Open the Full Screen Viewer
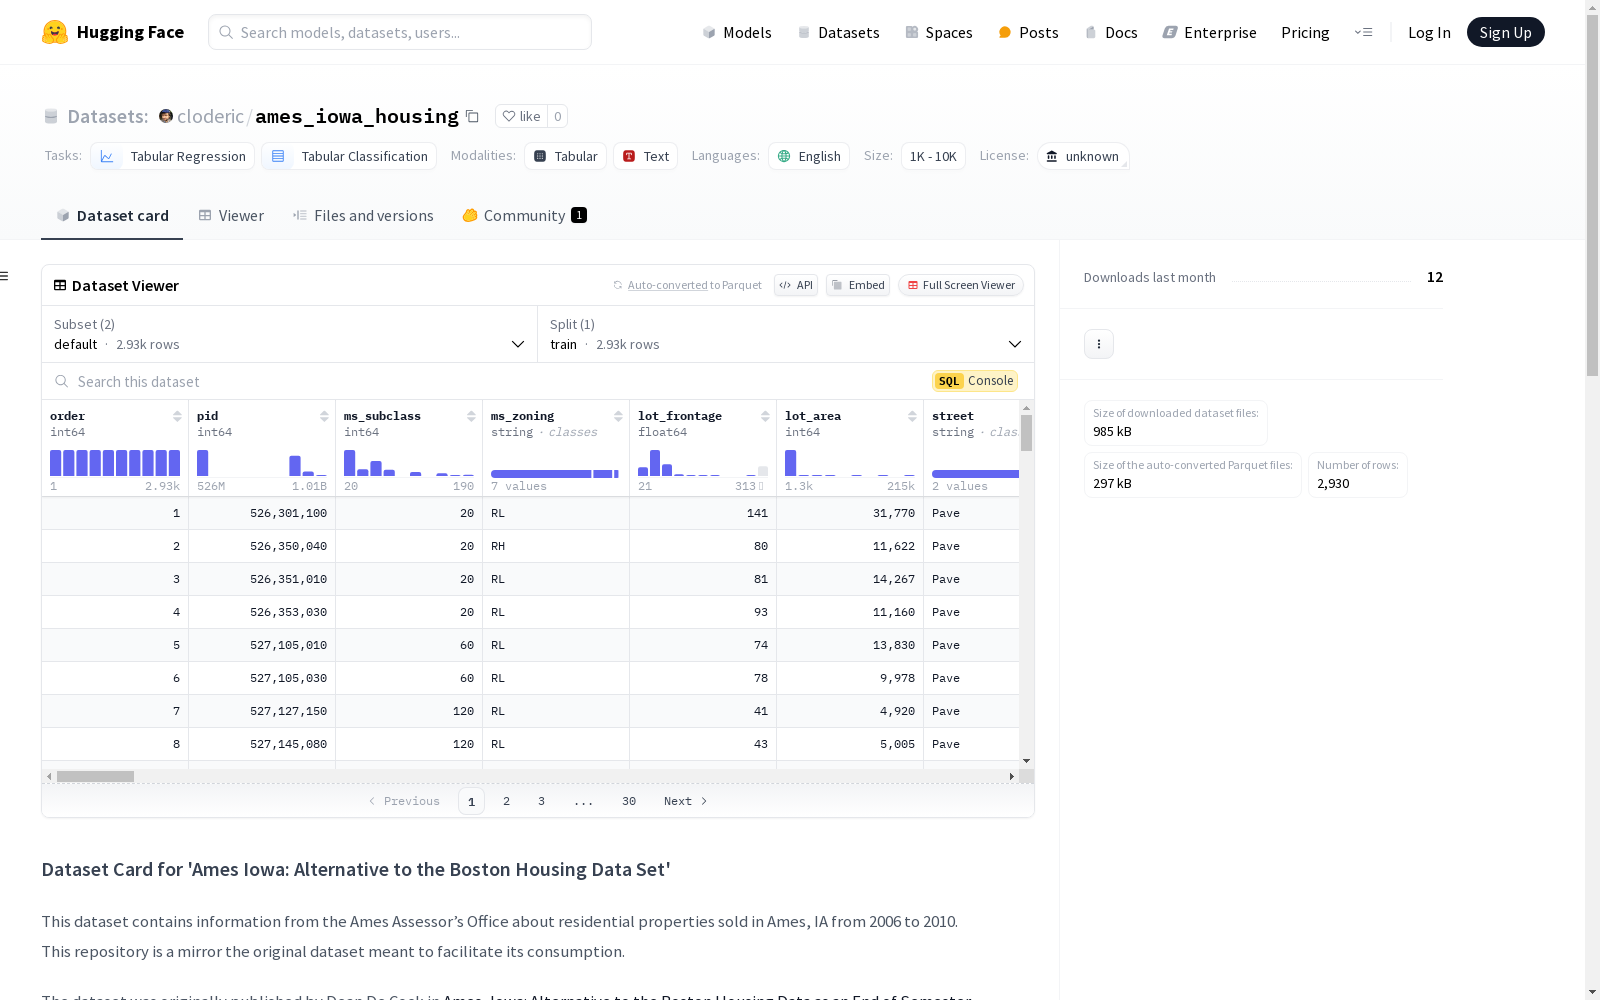 coord(960,285)
